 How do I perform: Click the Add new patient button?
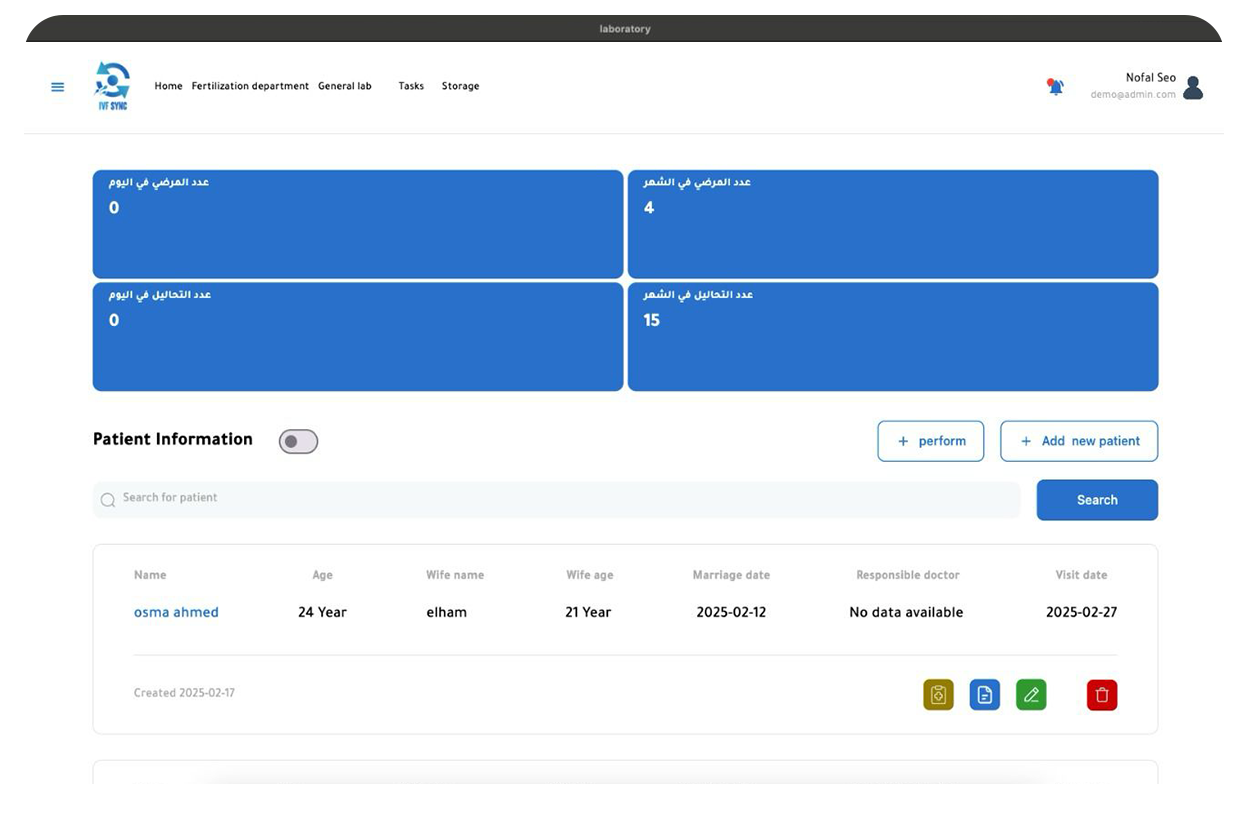[x=1079, y=441]
